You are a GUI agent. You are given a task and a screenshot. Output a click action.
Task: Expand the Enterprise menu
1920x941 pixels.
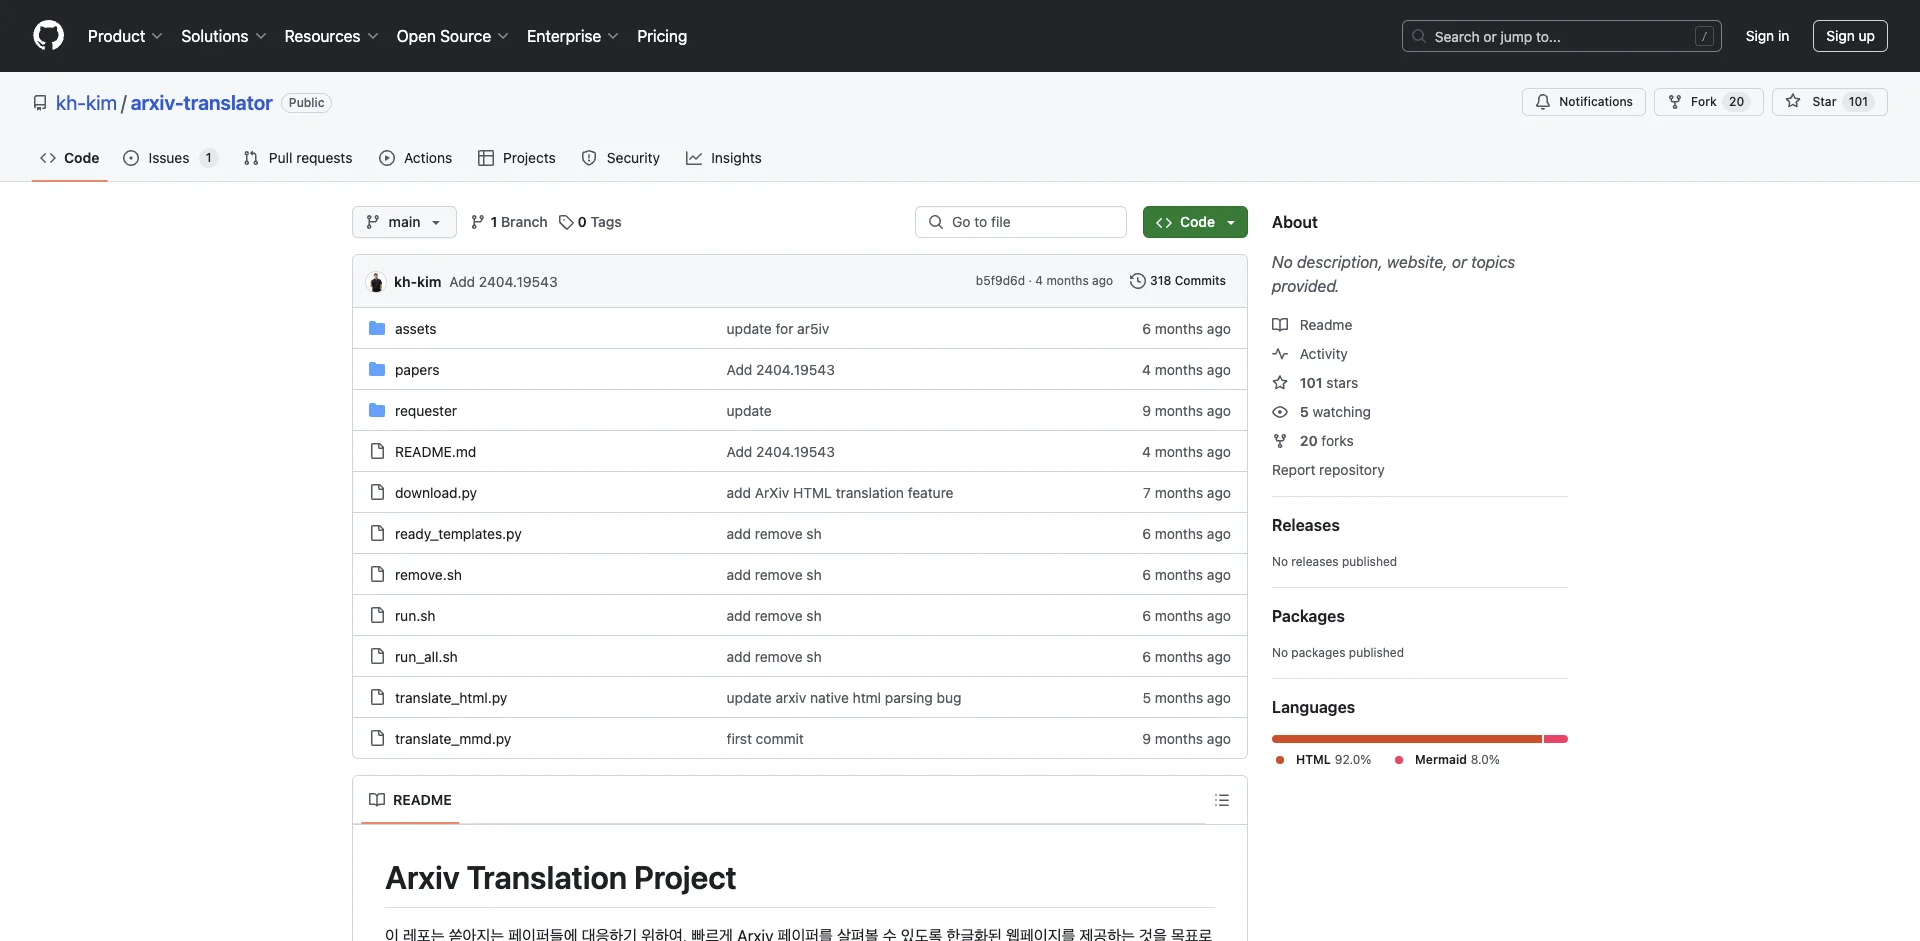click(x=573, y=36)
